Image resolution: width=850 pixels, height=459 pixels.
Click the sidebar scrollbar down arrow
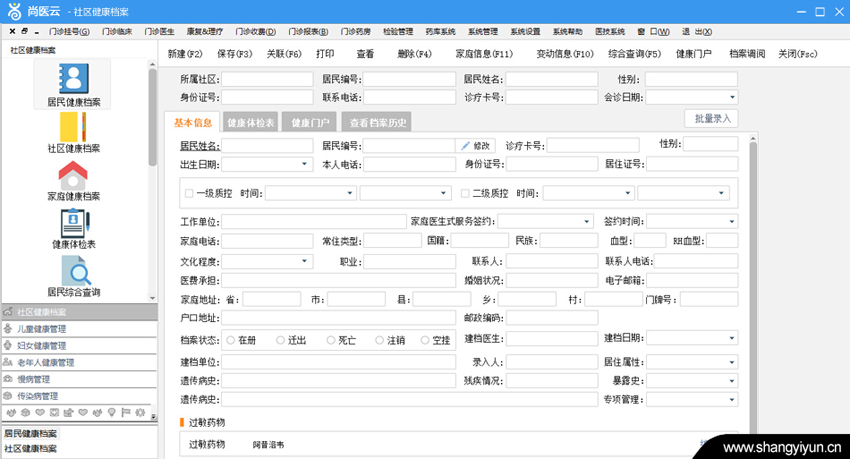[152, 298]
